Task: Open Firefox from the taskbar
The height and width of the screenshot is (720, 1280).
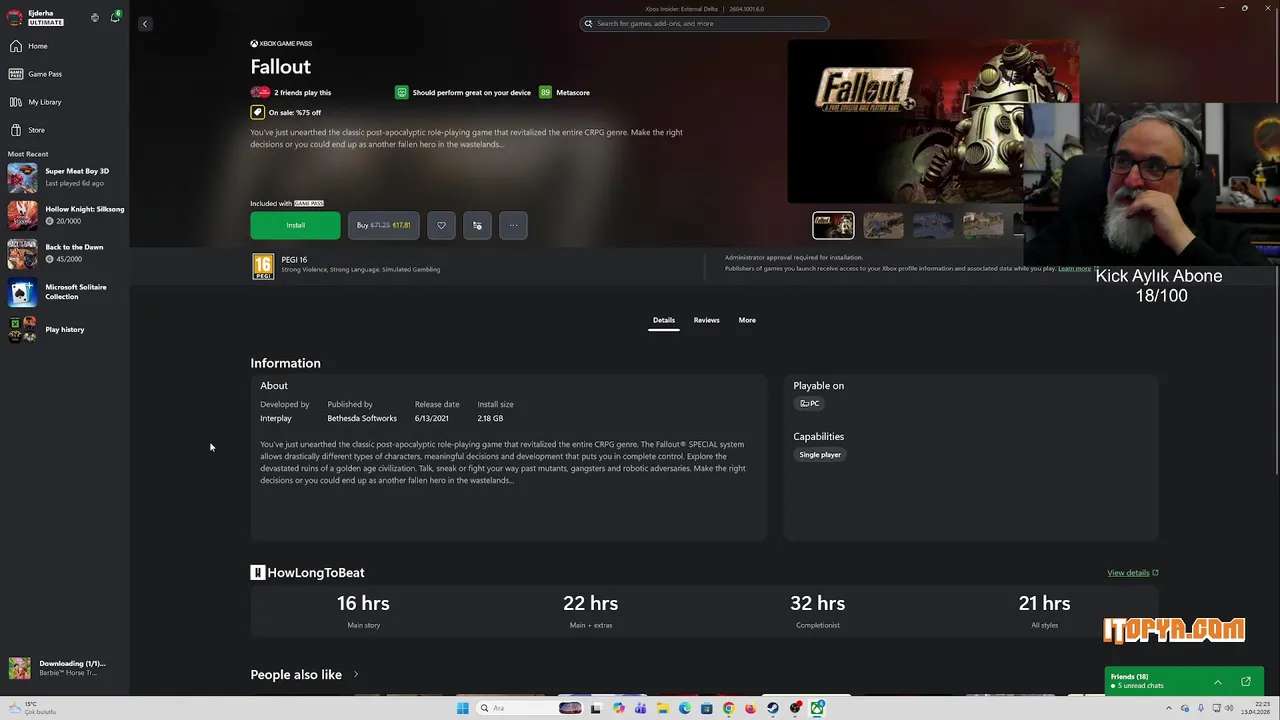Action: [751, 708]
